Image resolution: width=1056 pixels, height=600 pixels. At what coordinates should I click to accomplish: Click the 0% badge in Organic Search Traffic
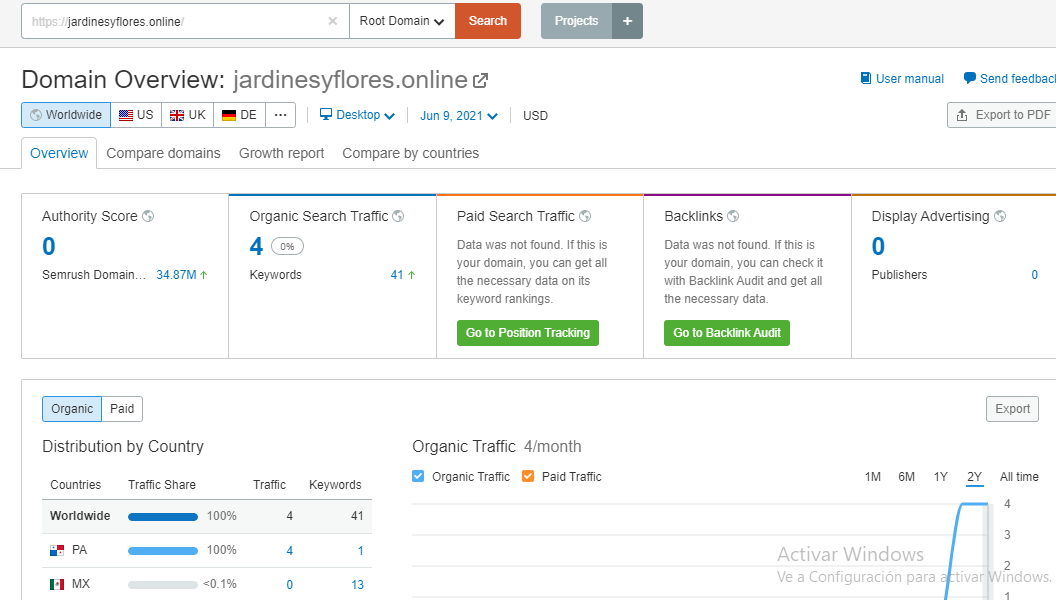(x=288, y=246)
